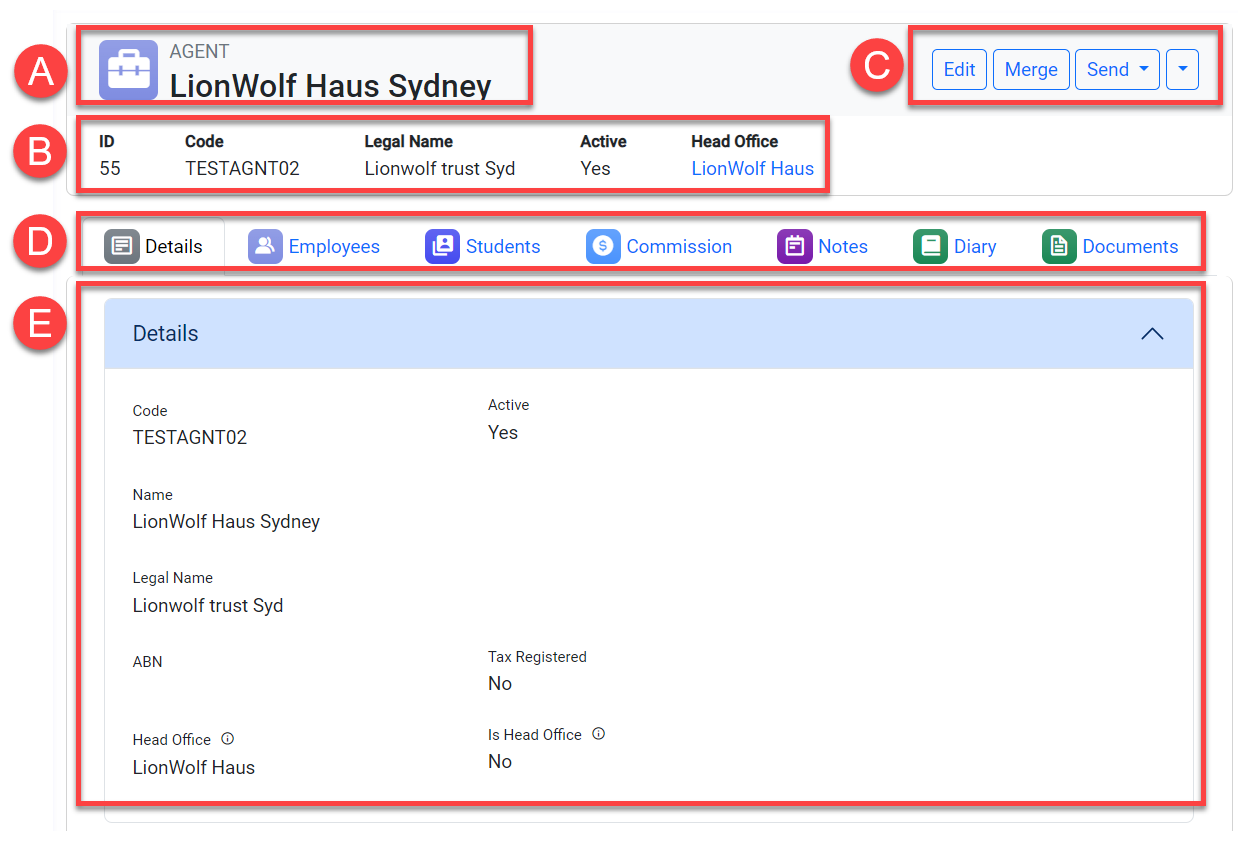
Task: Click the Details section header bar
Action: tap(600, 334)
